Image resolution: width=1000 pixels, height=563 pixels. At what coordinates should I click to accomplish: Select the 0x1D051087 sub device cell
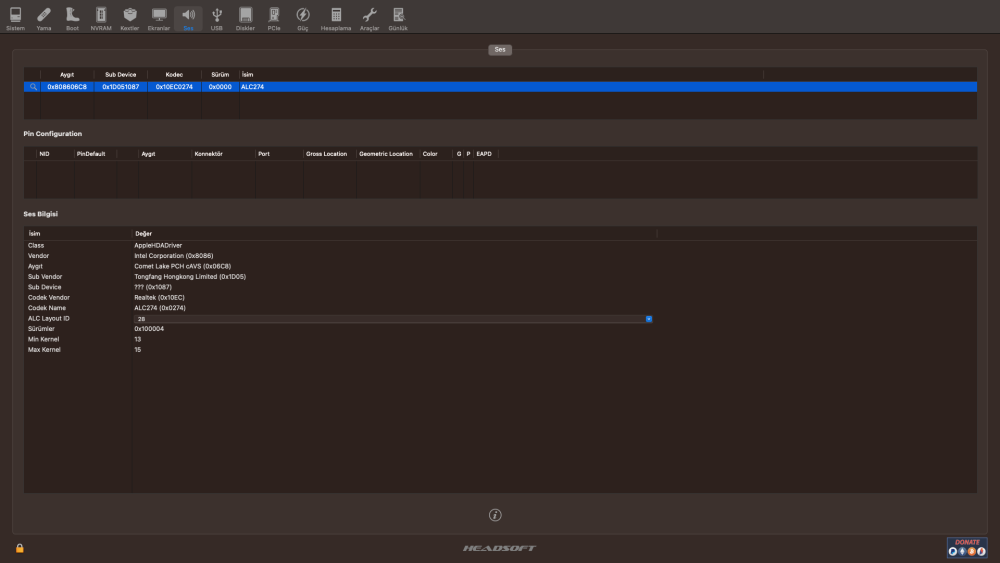[x=121, y=87]
